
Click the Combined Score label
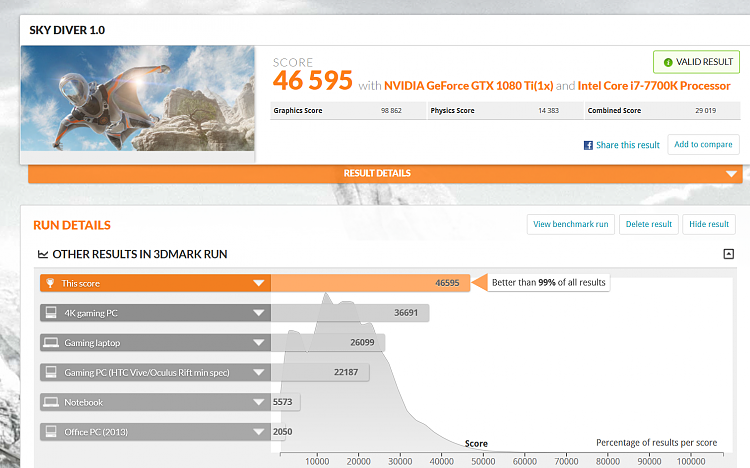click(x=614, y=111)
